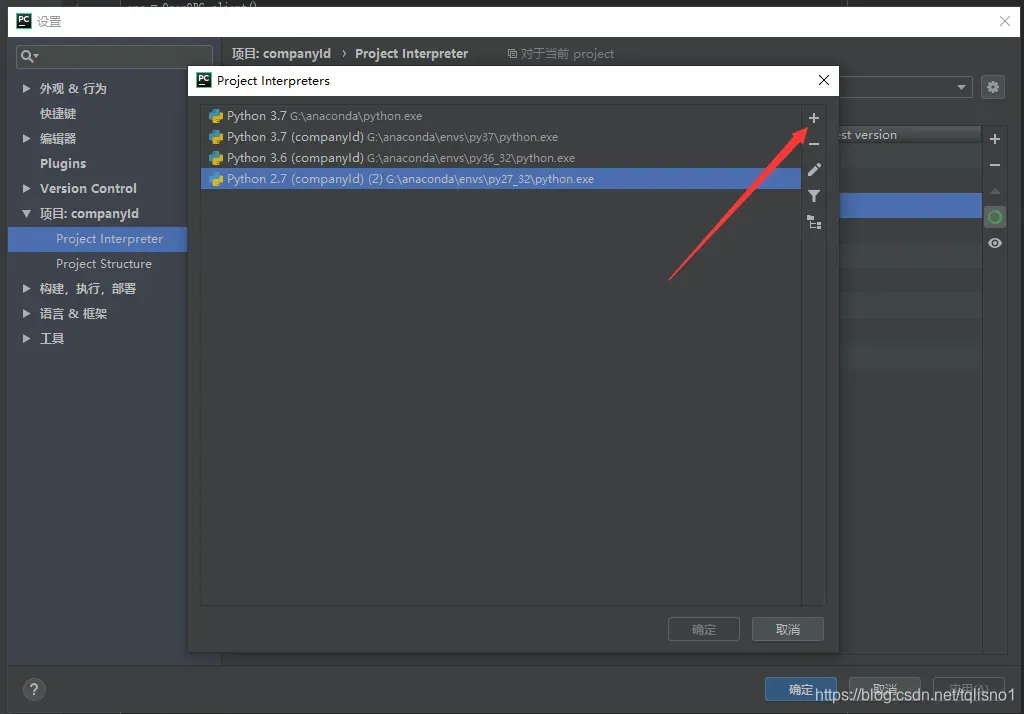Select Python 3.6 (companyId) py36_32 interpreter

(501, 157)
